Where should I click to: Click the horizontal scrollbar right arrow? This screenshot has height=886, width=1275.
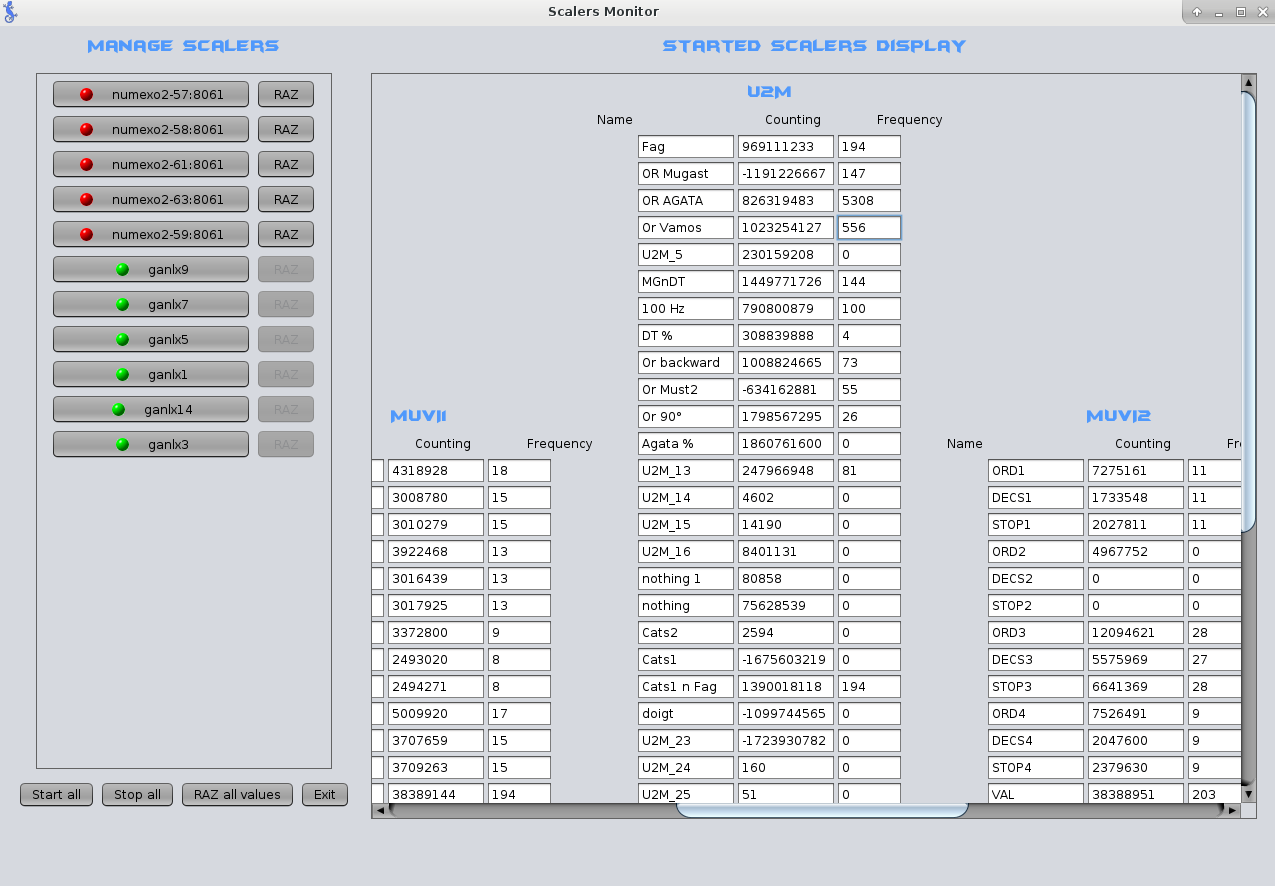pos(1233,810)
